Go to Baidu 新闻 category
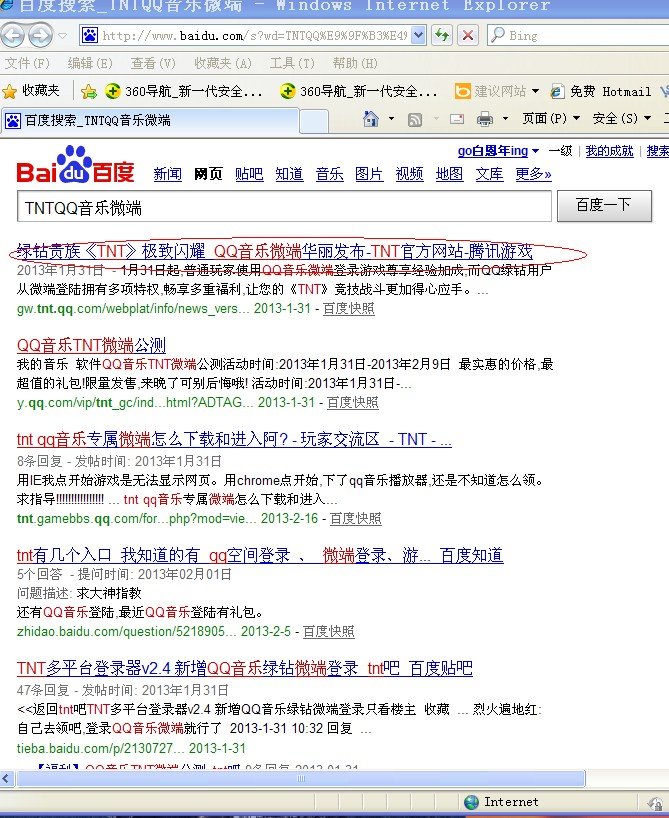Viewport: 669px width, 818px height. point(168,174)
